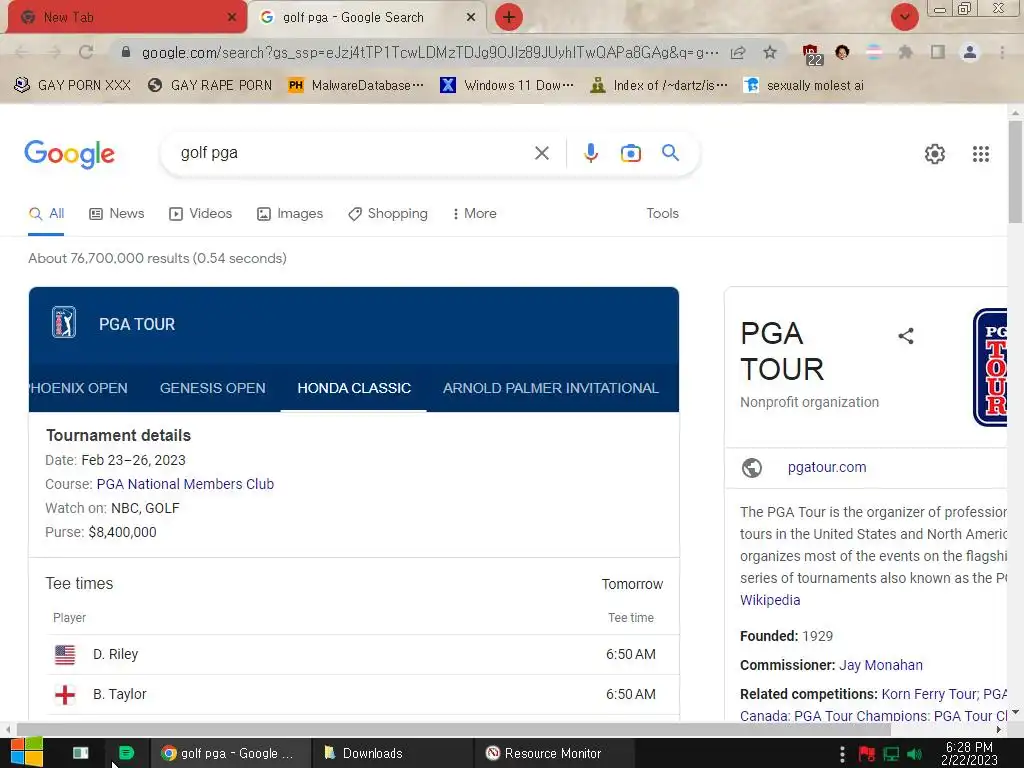Open the taskbar clock and date
Viewport: 1024px width, 768px height.
[x=969, y=754]
